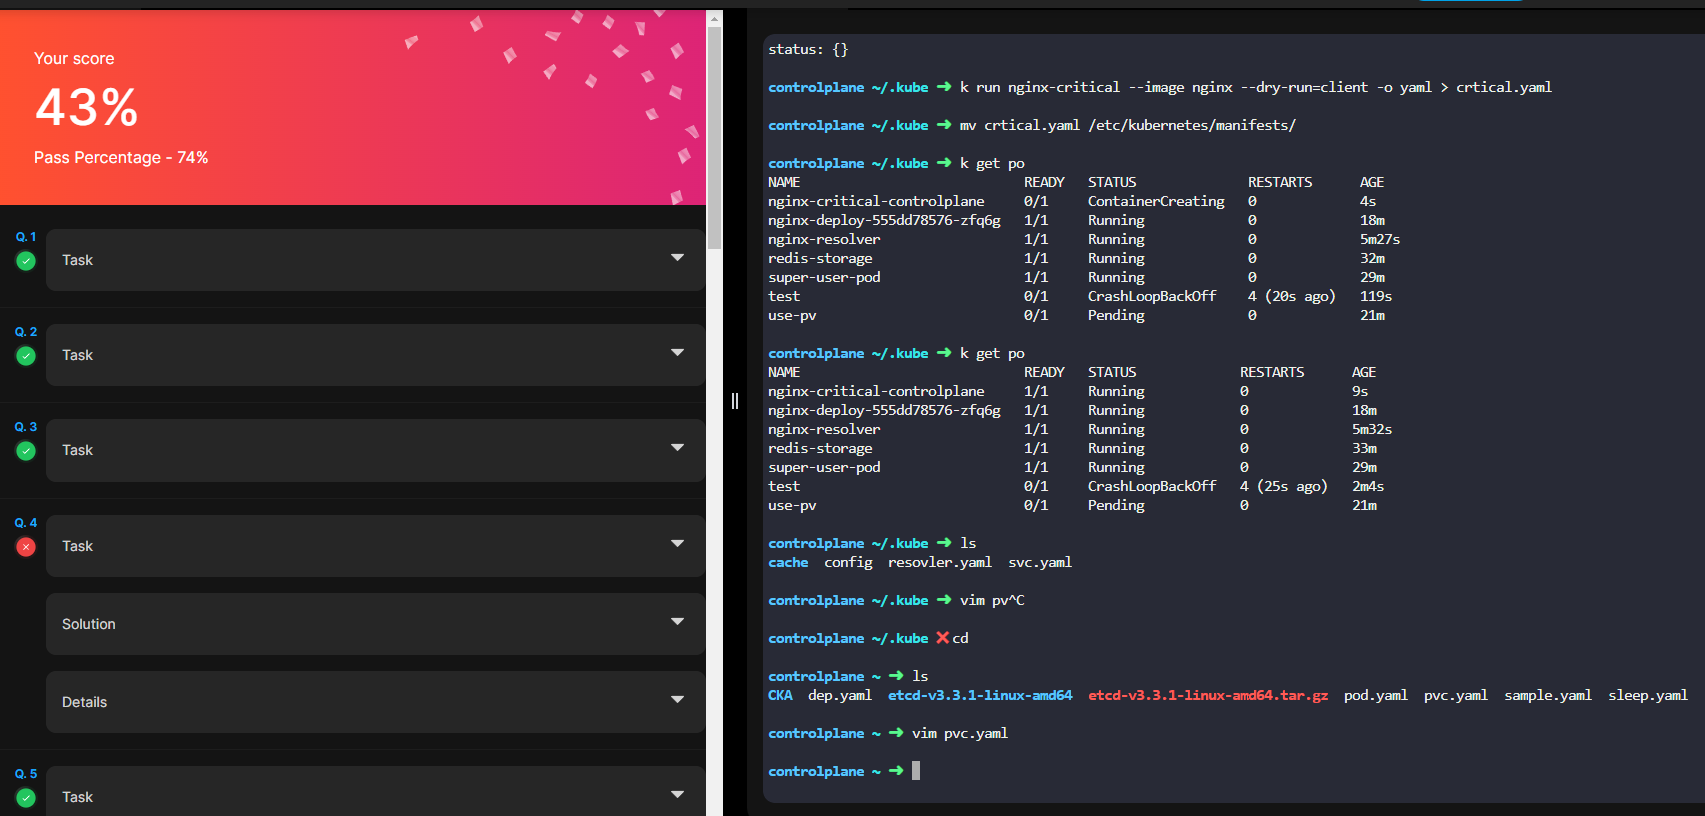Expand the Q.1 Task dropdown arrow
Screen dimensions: 1705x816
[x=677, y=258]
